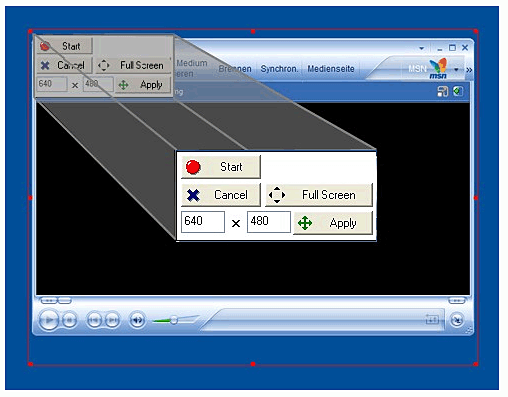Click the height field showing 480
The width and height of the screenshot is (508, 397).
click(269, 222)
